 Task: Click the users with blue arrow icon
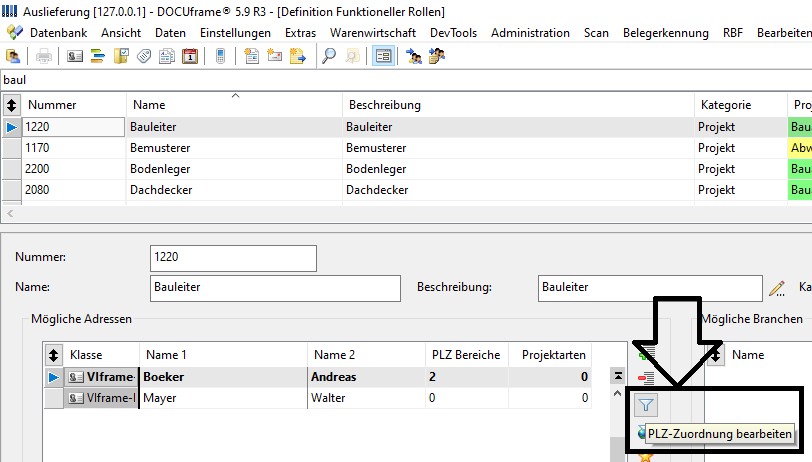[413, 56]
